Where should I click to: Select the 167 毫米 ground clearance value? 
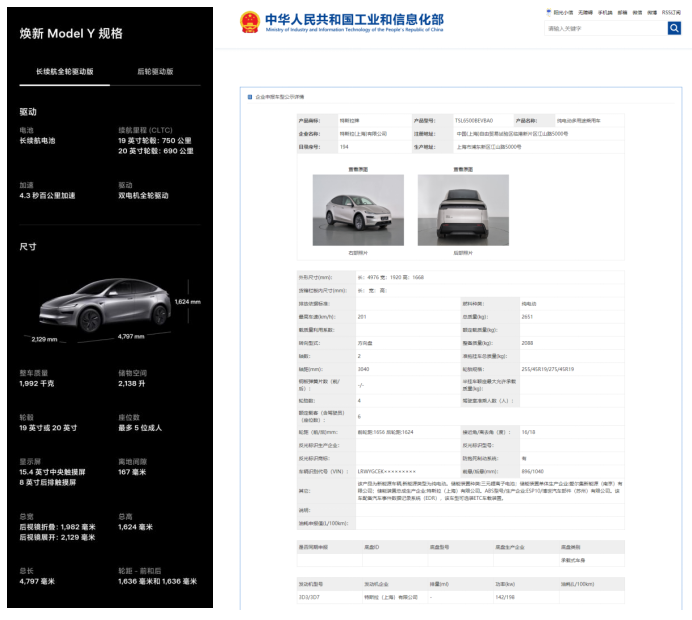(x=132, y=472)
